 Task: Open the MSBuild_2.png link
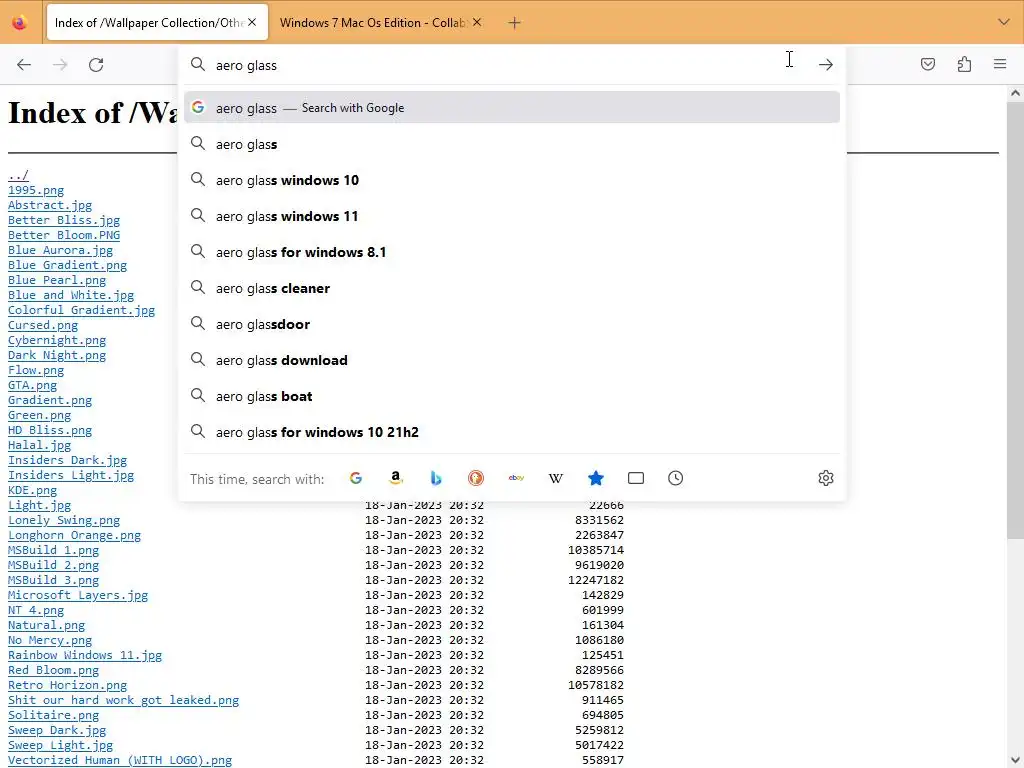tap(54, 566)
